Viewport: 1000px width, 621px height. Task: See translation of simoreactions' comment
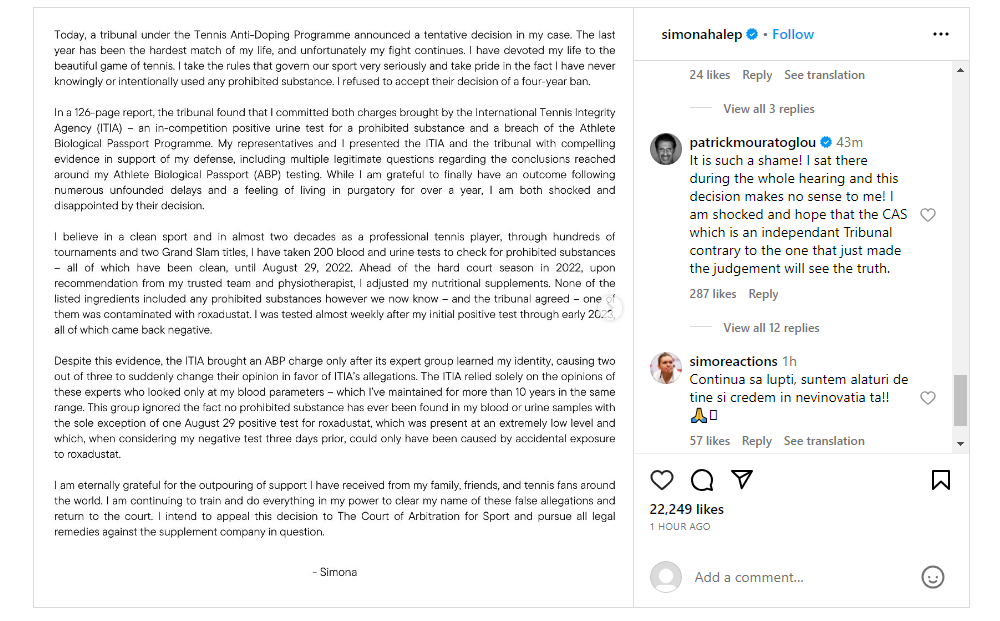(x=824, y=441)
